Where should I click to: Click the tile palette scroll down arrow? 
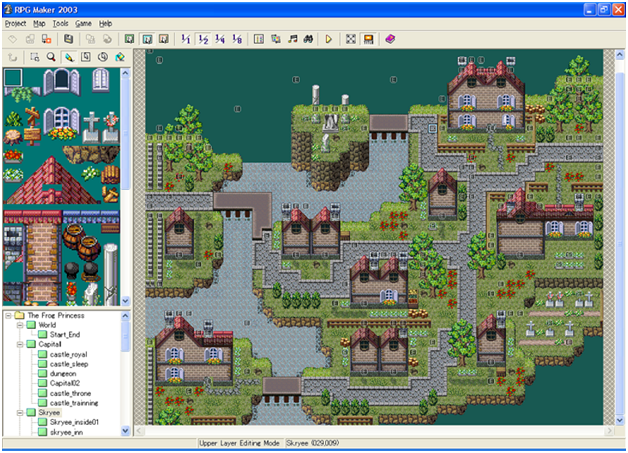(x=125, y=301)
